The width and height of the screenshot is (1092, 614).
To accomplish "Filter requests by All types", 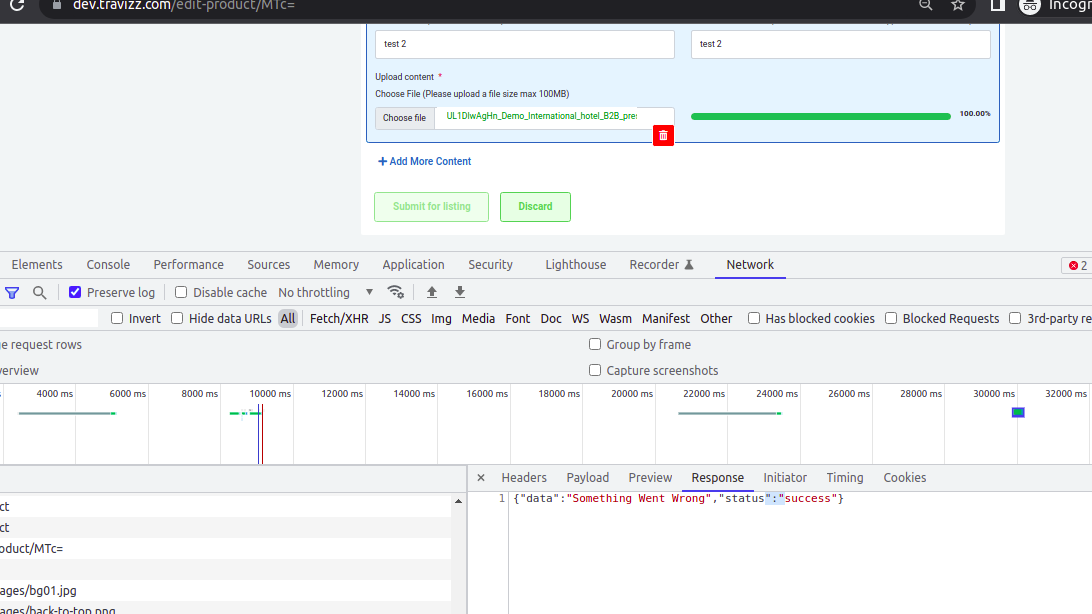I will 288,318.
